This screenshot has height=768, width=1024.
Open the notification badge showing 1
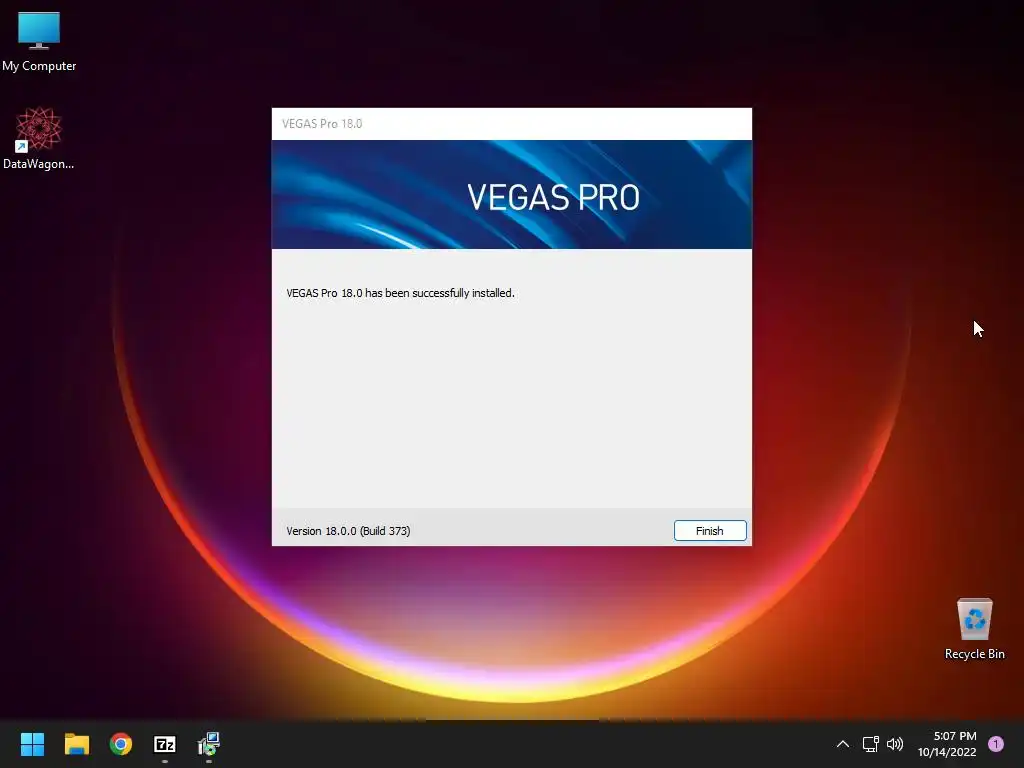pos(996,744)
